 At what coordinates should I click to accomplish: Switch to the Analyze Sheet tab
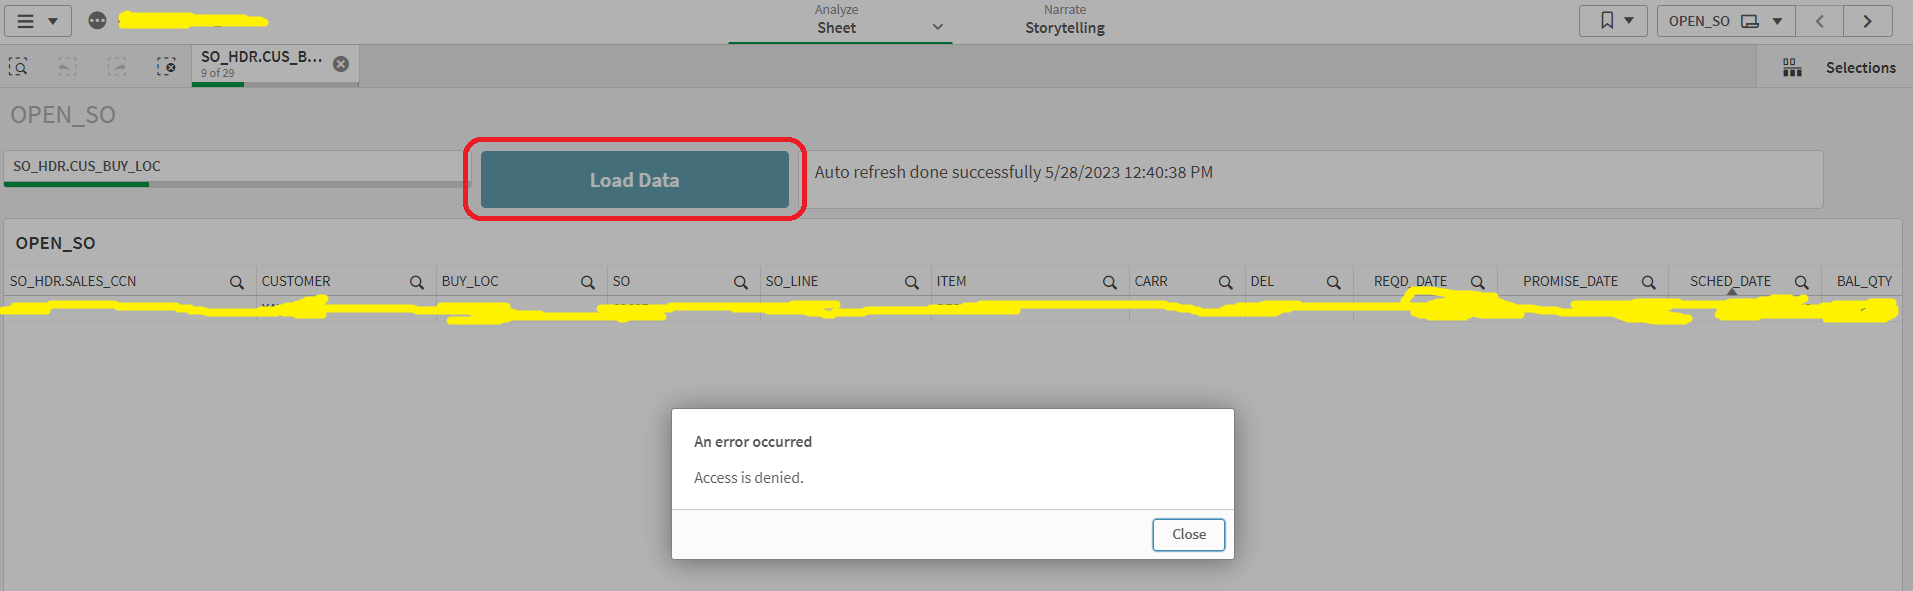coord(838,21)
